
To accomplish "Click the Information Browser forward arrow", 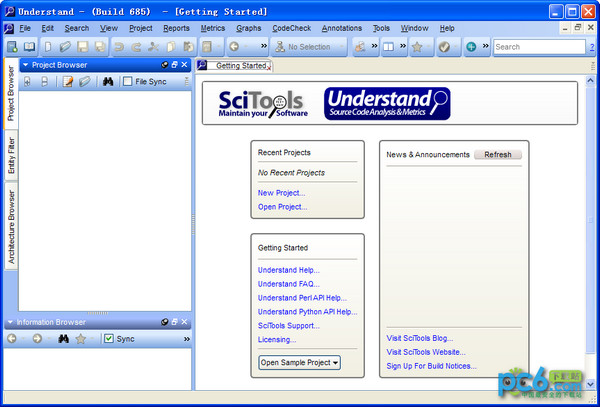I will tap(37, 339).
